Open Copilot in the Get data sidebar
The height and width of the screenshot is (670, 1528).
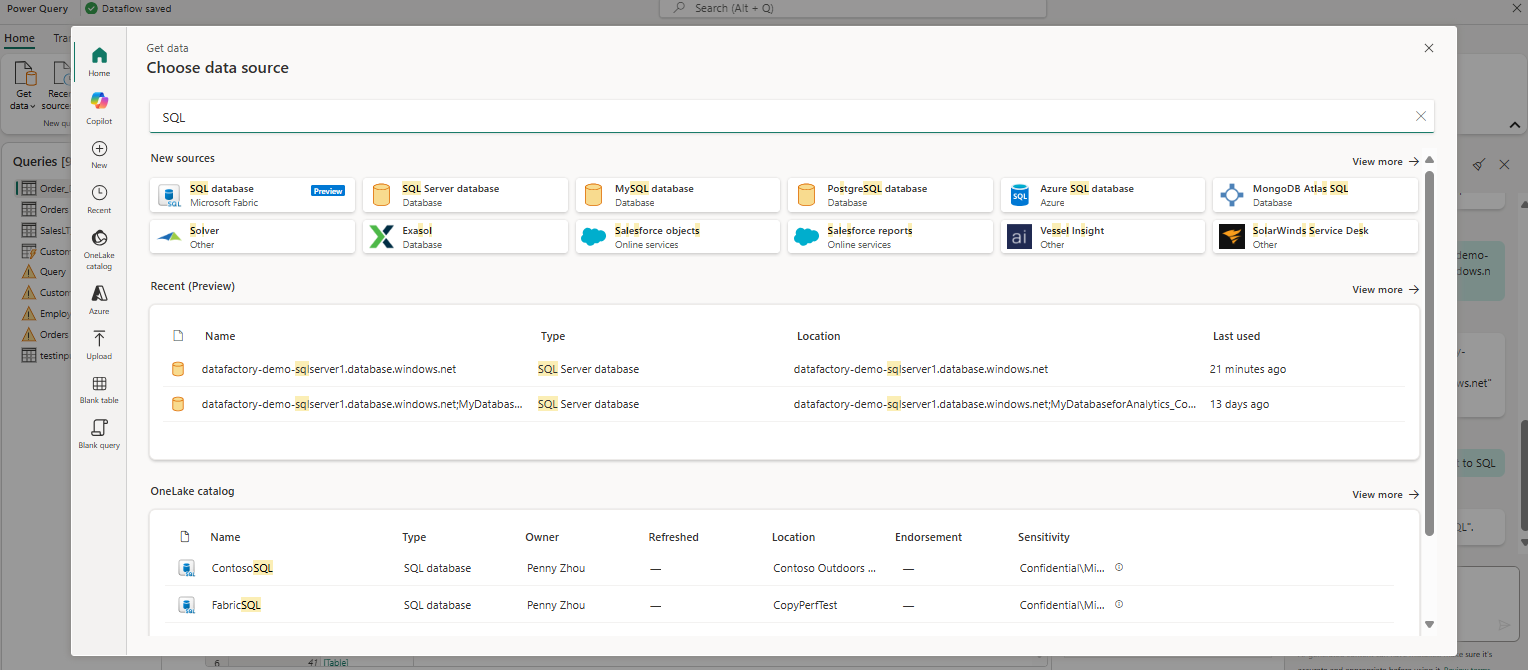tap(99, 107)
